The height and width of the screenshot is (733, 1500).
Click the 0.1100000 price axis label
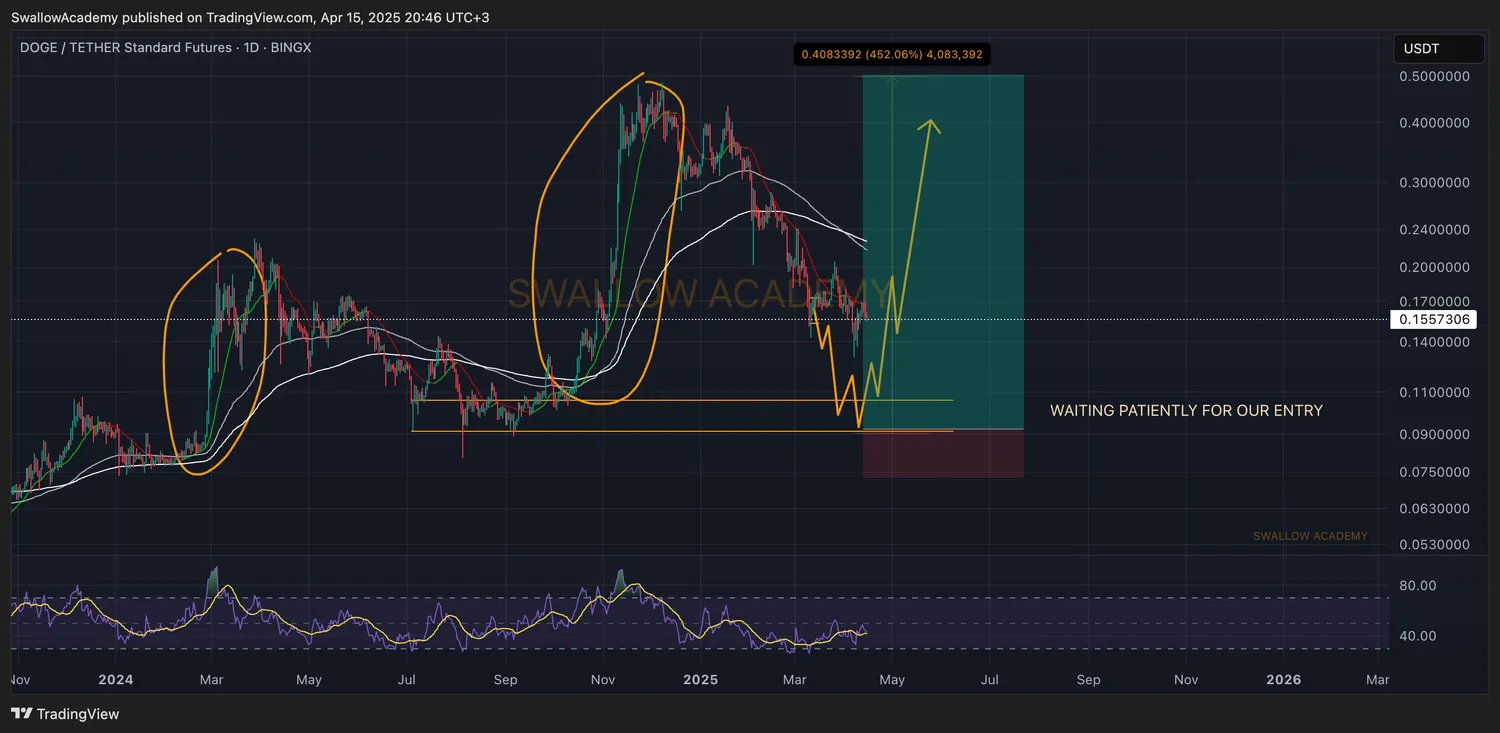pos(1433,392)
